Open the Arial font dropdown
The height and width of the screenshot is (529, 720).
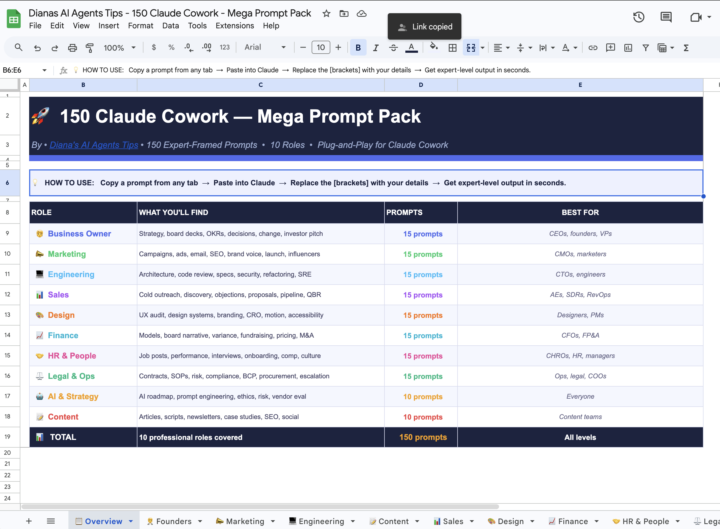(x=265, y=47)
